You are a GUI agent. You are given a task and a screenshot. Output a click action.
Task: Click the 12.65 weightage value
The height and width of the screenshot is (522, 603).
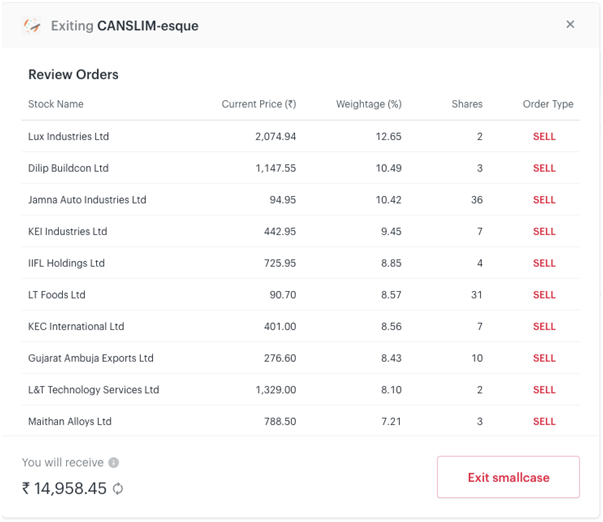388,137
